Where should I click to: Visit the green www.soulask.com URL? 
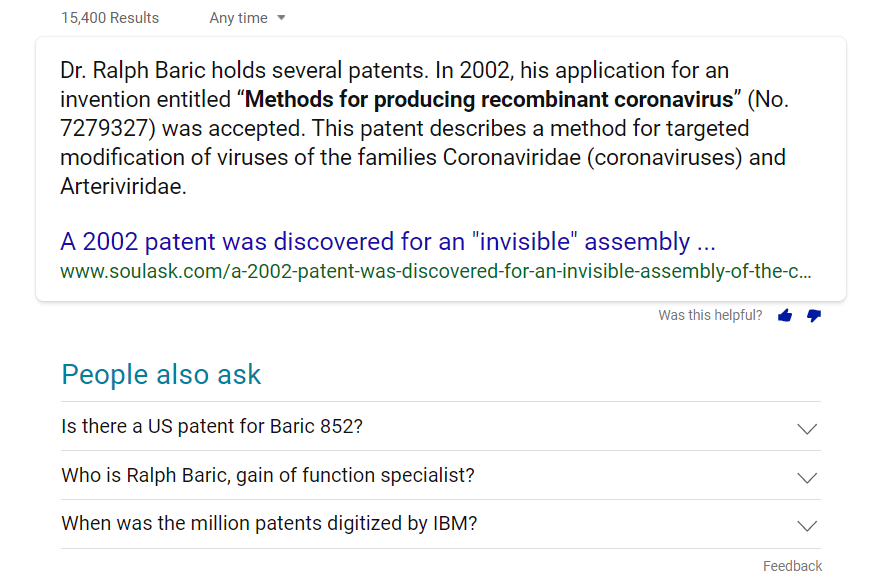[436, 272]
